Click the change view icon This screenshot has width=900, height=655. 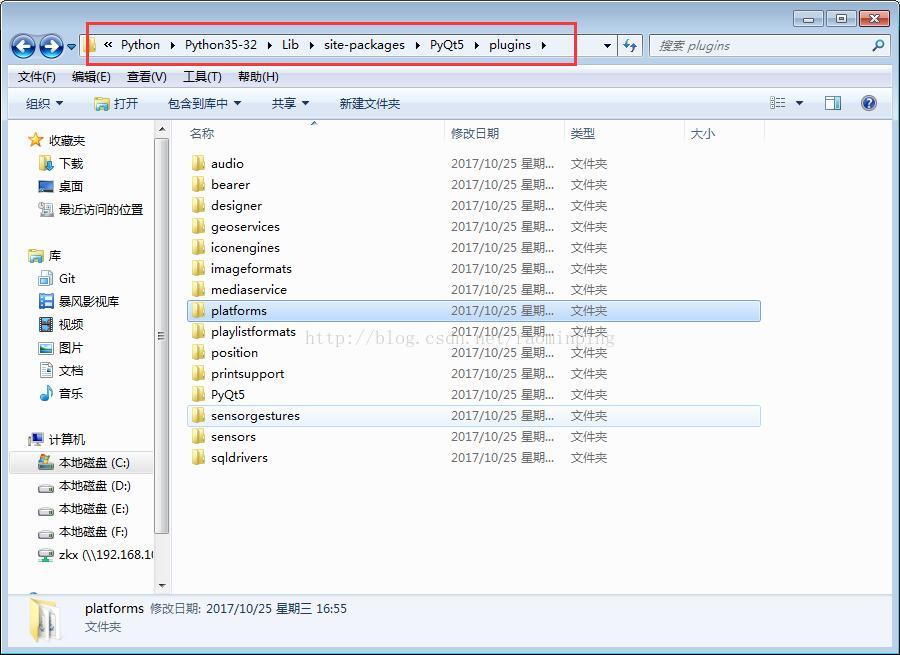[x=778, y=103]
